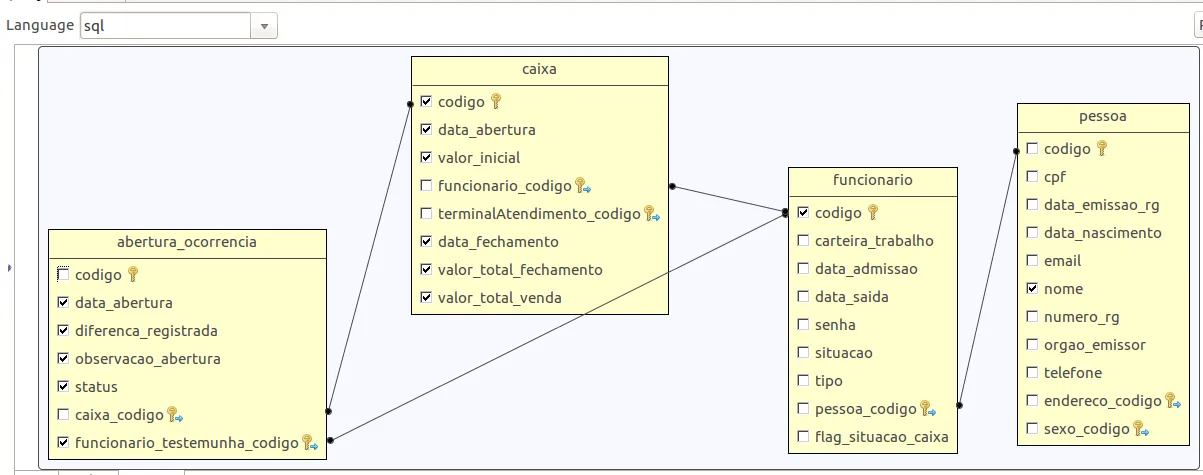Click the foreign key icon next to terminalAtendimento_codigo
Image resolution: width=1203 pixels, height=475 pixels.
[x=651, y=214]
